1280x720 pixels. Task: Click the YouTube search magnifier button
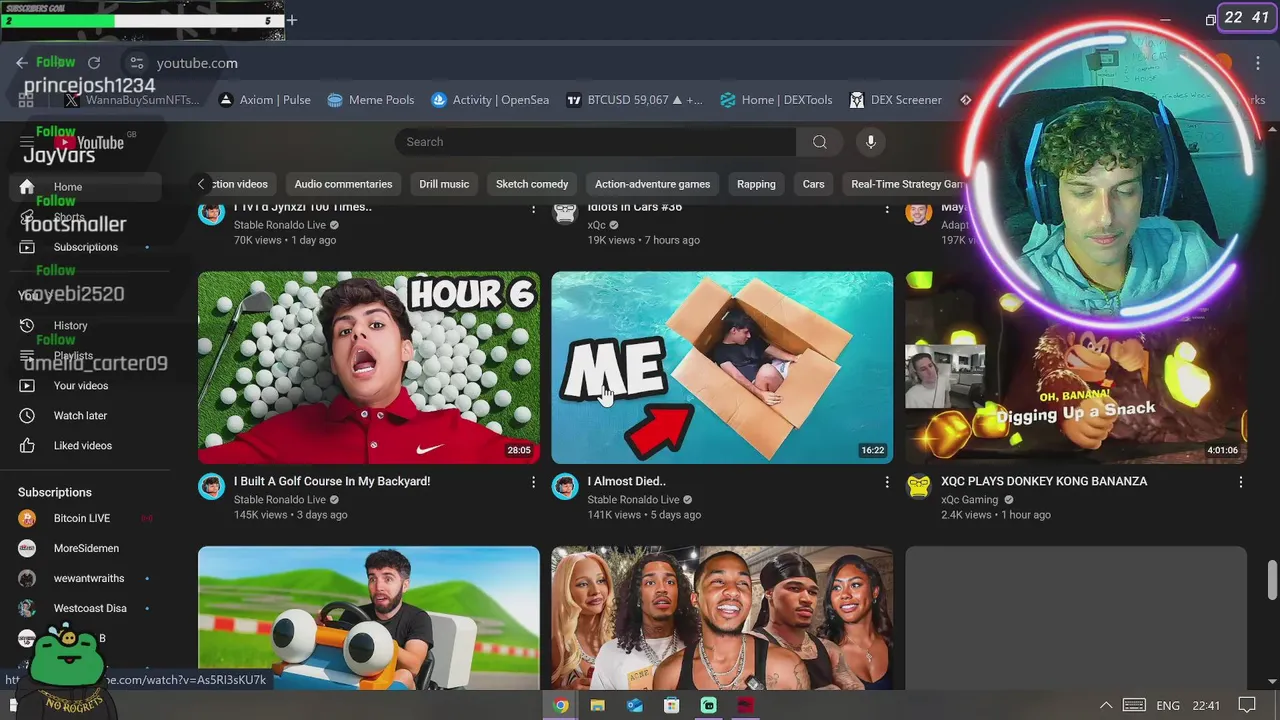820,142
